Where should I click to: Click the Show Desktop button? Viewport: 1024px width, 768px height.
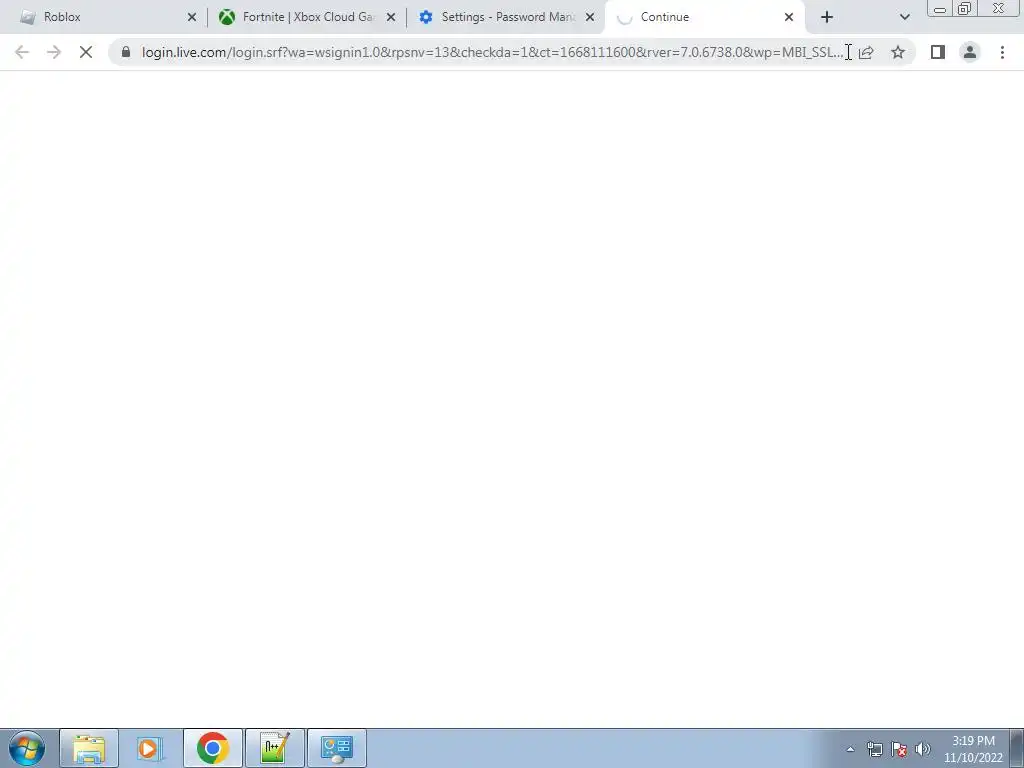[x=1017, y=748]
